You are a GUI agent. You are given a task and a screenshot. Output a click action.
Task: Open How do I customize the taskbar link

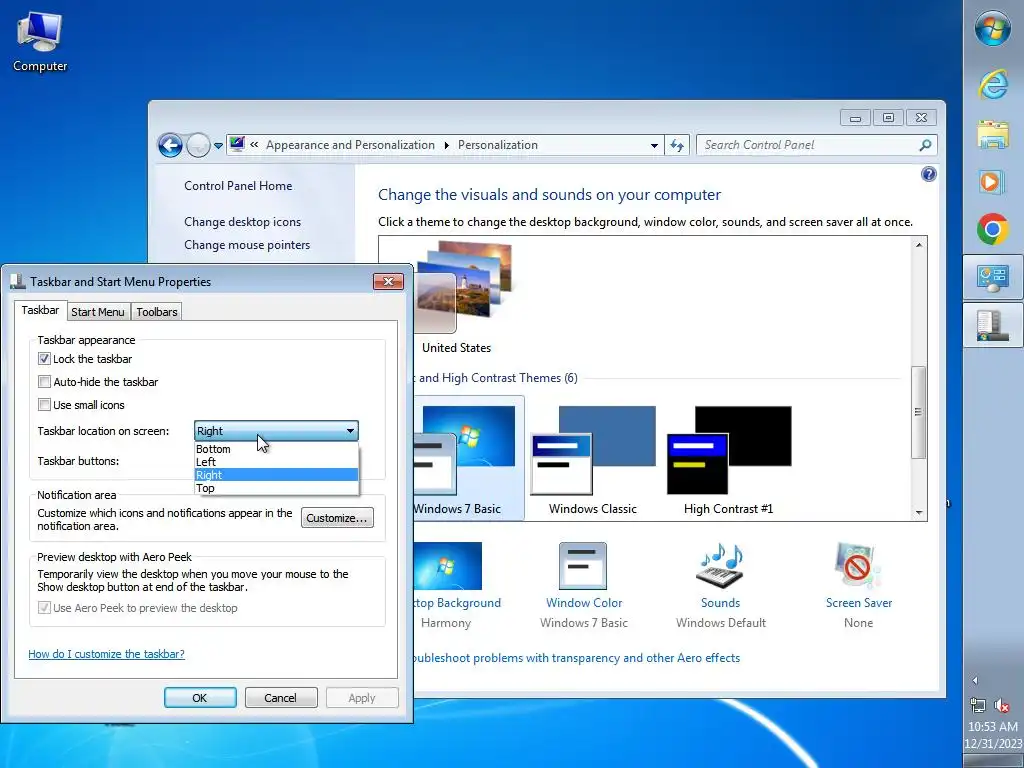[x=106, y=654]
